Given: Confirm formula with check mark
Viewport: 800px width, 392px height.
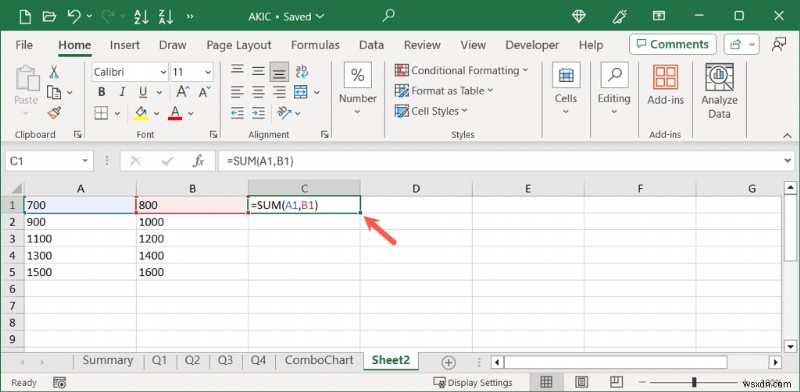Looking at the screenshot, I should tap(167, 161).
